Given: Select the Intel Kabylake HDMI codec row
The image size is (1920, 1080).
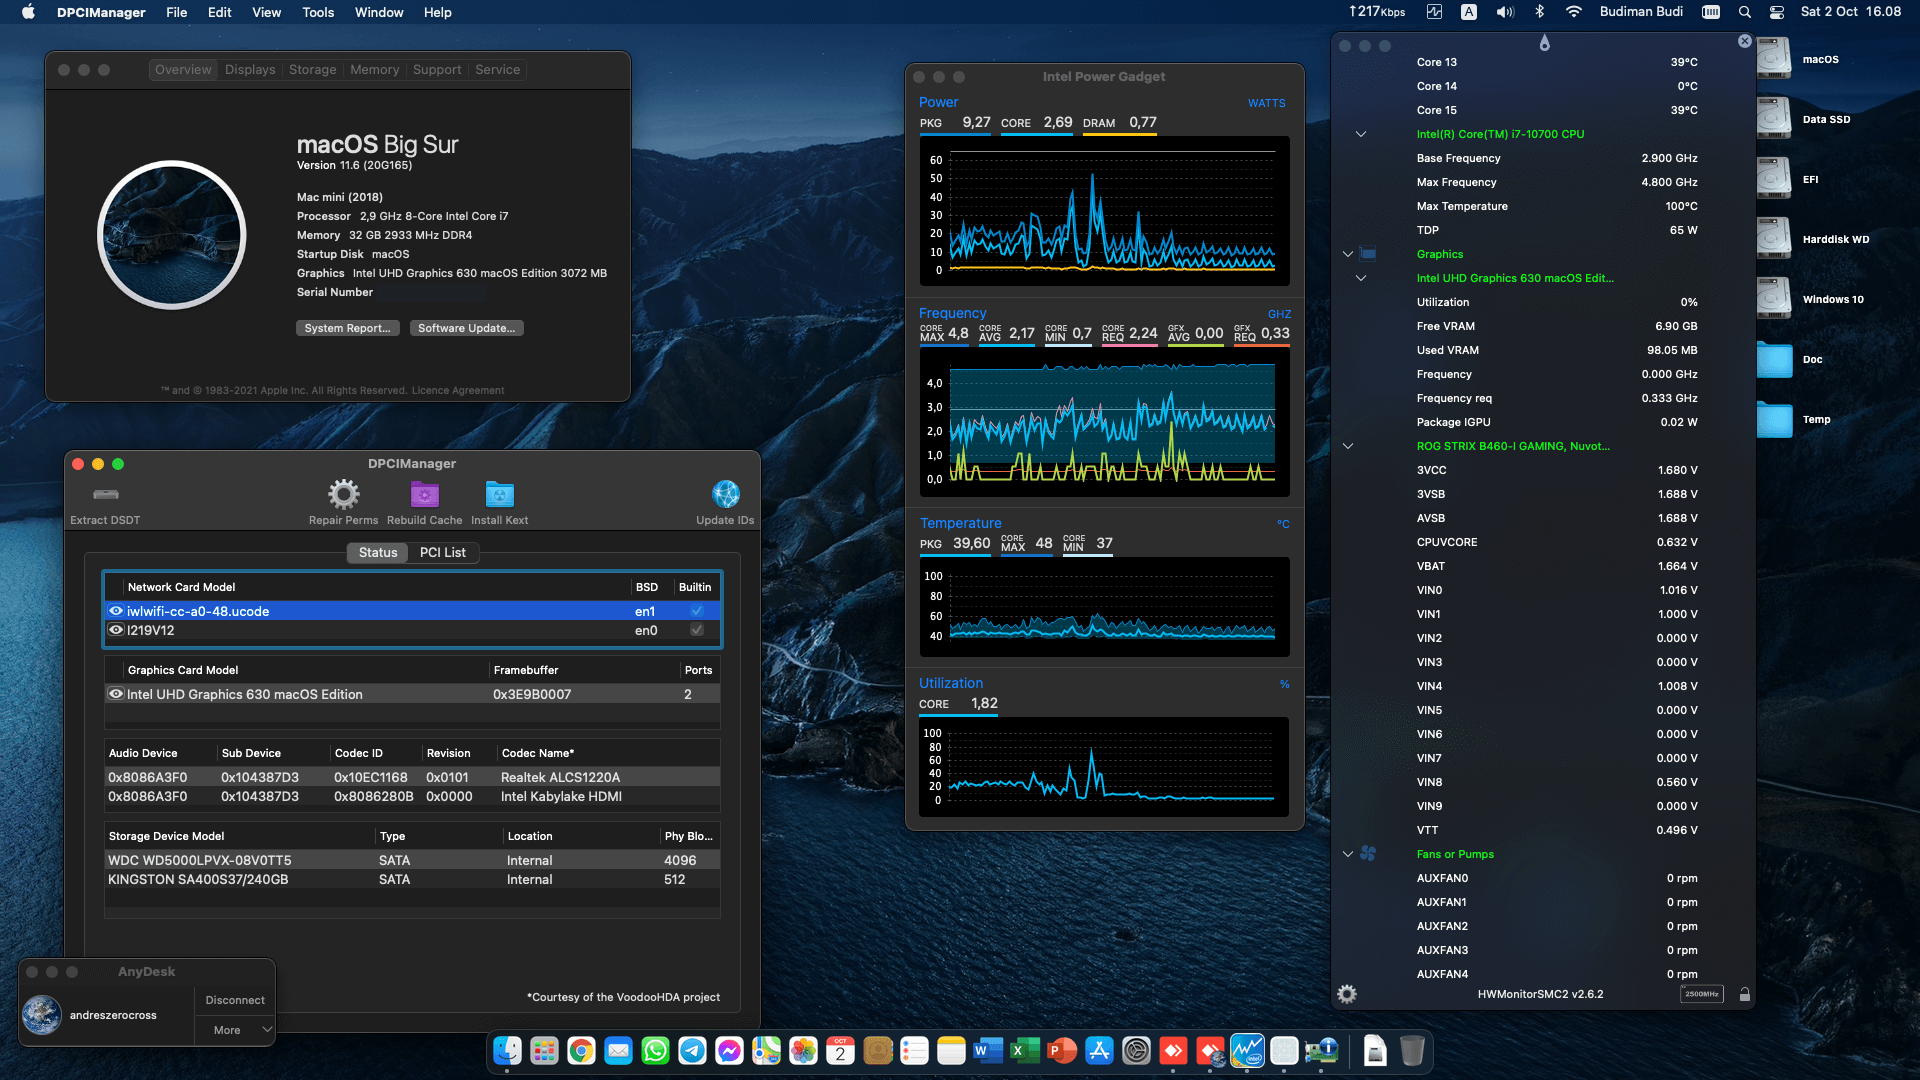Looking at the screenshot, I should point(412,797).
